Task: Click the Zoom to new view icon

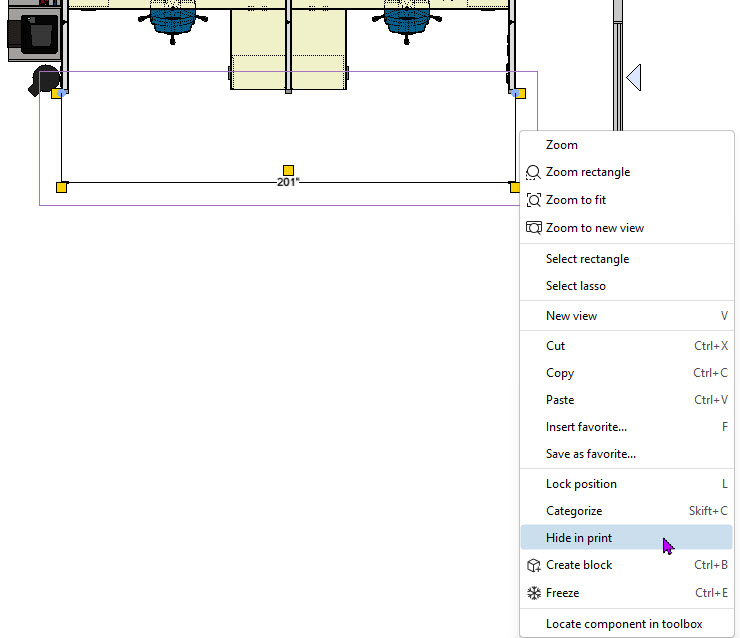Action: pyautogui.click(x=534, y=228)
